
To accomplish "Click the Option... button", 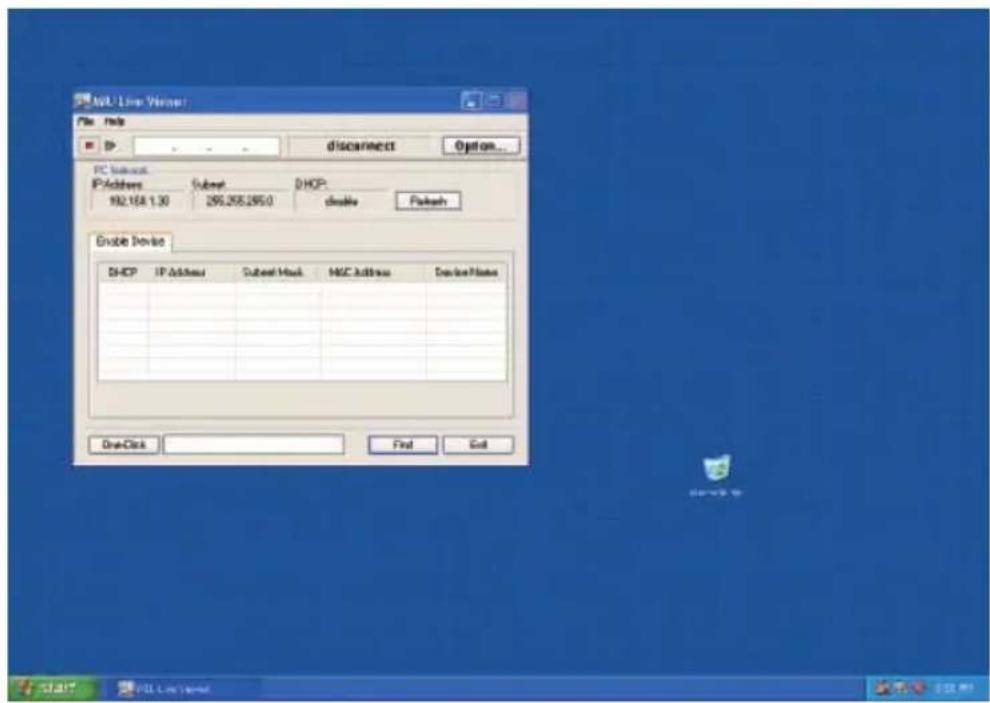I will pyautogui.click(x=481, y=146).
